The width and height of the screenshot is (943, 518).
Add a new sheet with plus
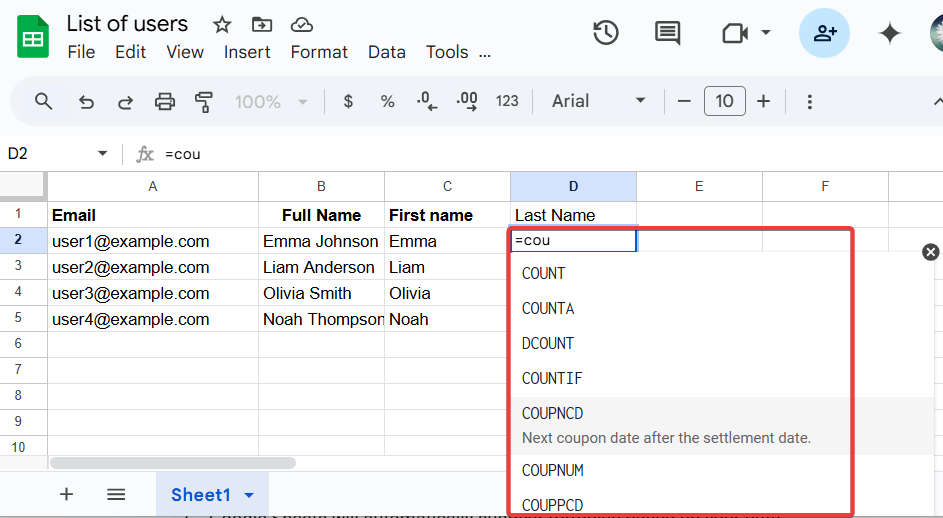[66, 495]
